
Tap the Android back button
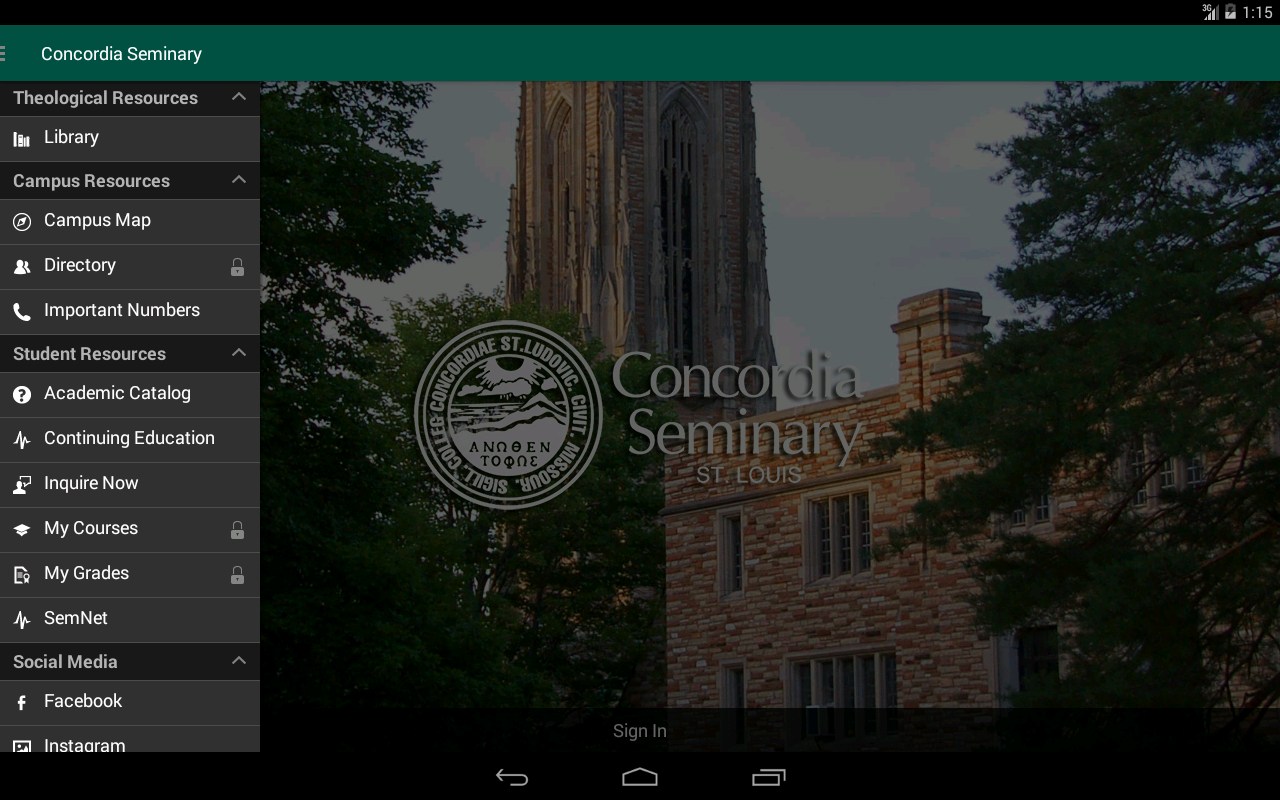(x=512, y=777)
